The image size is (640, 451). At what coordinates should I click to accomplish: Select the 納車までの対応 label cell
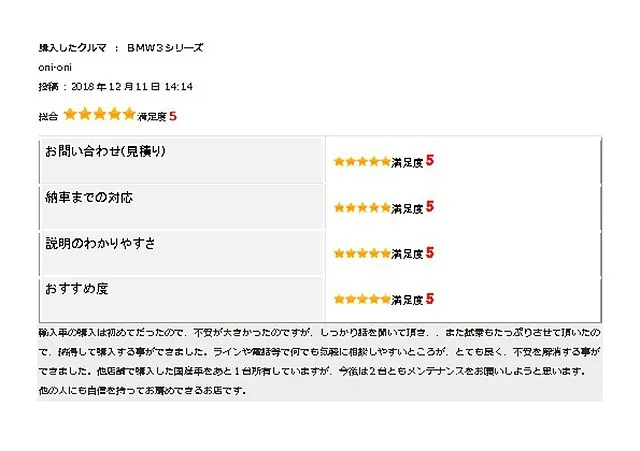182,207
